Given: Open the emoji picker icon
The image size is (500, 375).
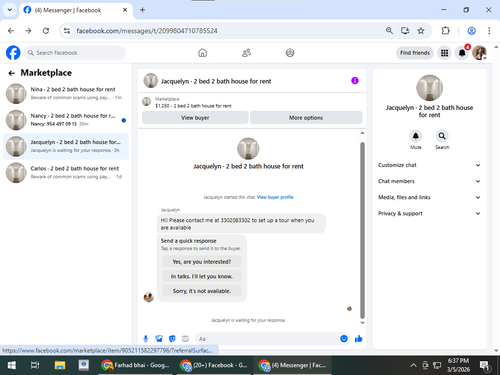Looking at the screenshot, I should coord(344,339).
